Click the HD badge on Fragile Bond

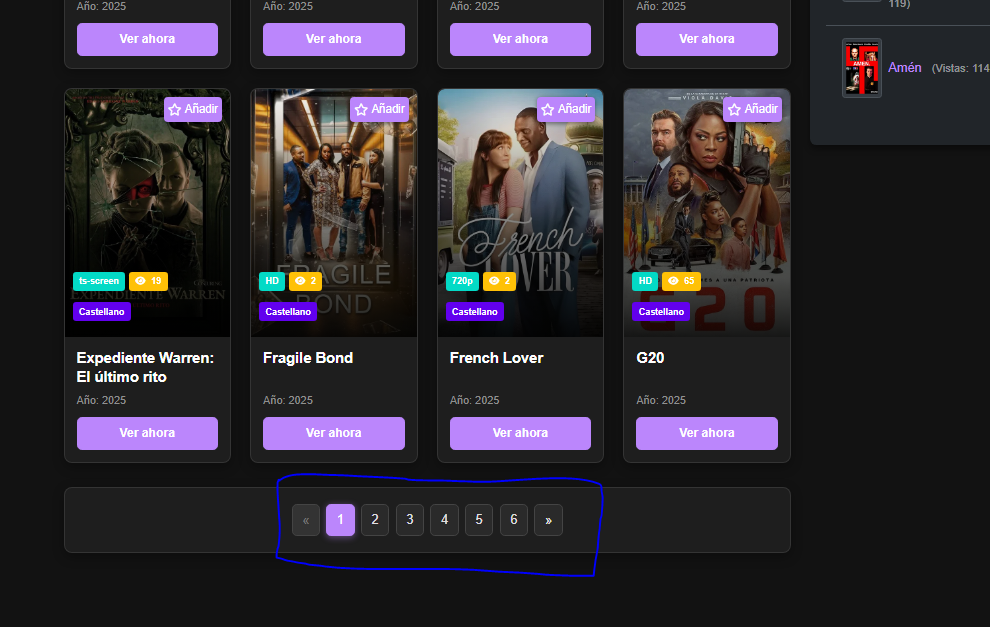point(271,281)
